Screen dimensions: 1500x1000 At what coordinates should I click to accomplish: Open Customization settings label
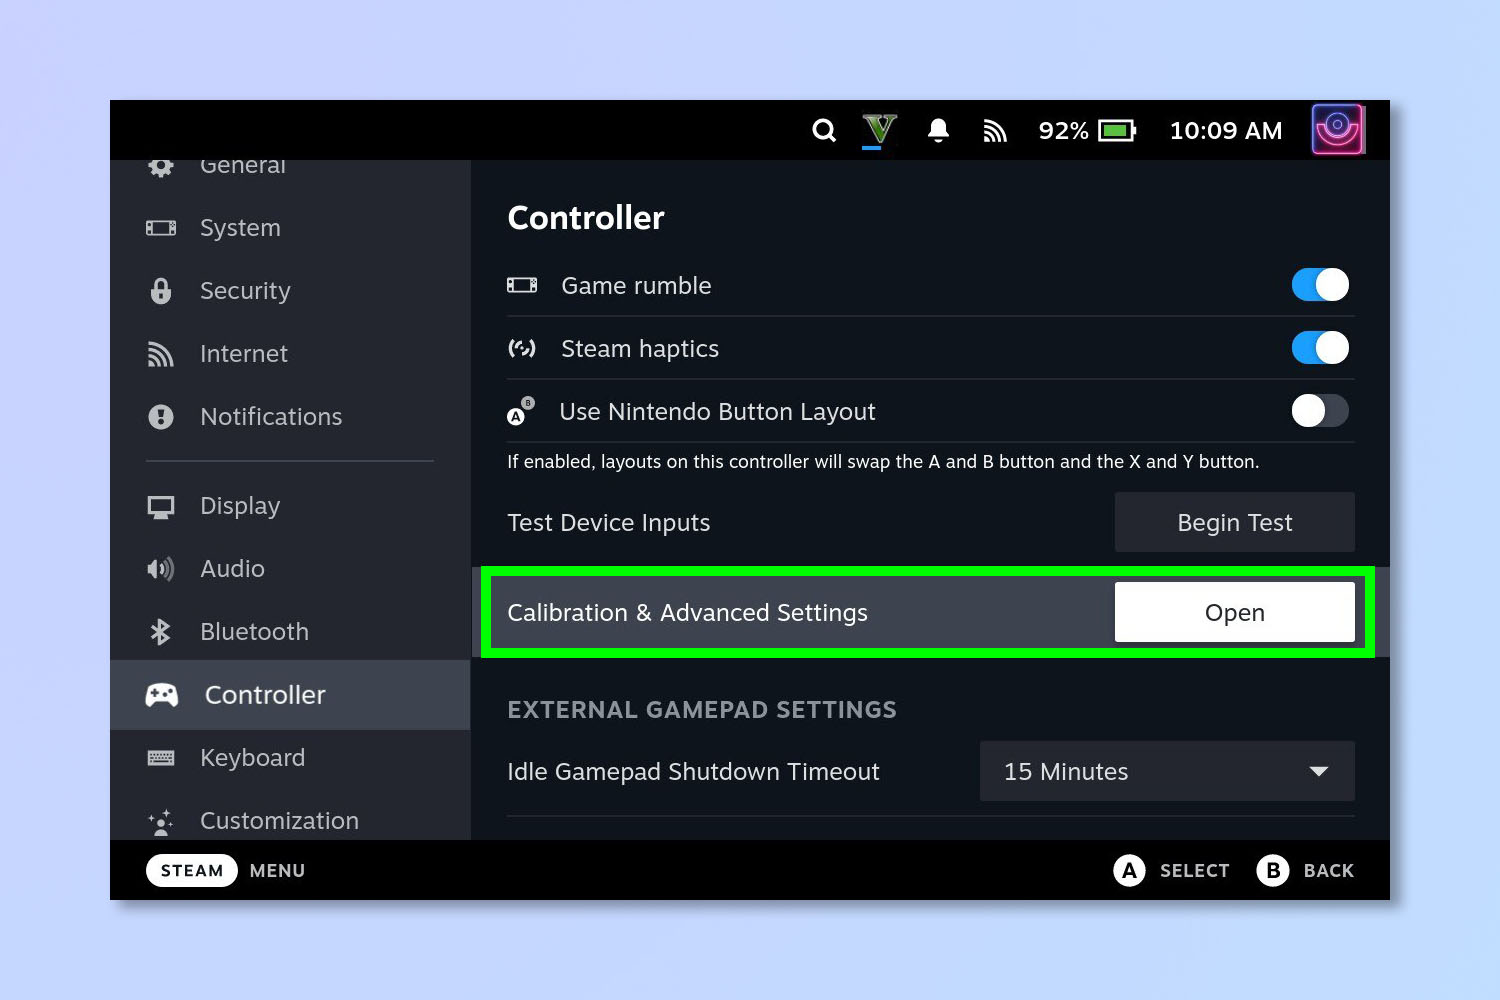[x=280, y=821]
